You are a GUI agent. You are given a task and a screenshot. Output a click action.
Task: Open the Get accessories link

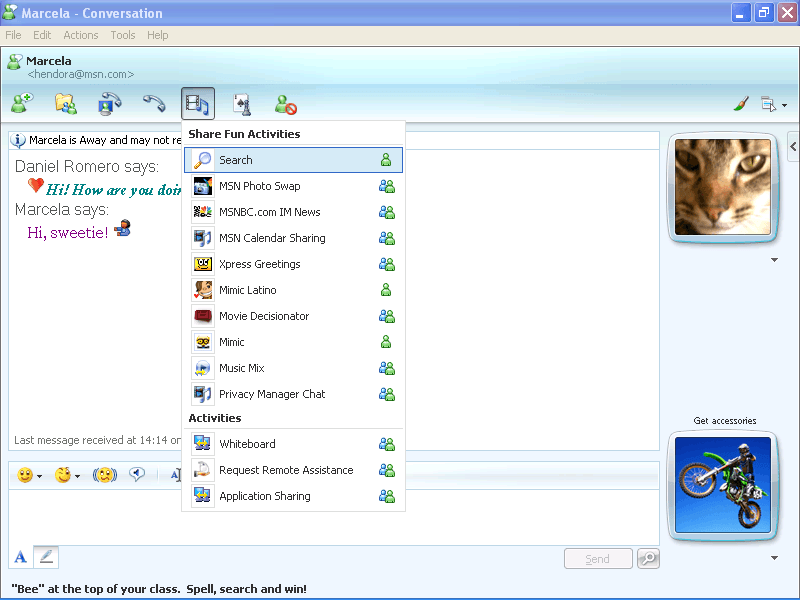tap(723, 420)
